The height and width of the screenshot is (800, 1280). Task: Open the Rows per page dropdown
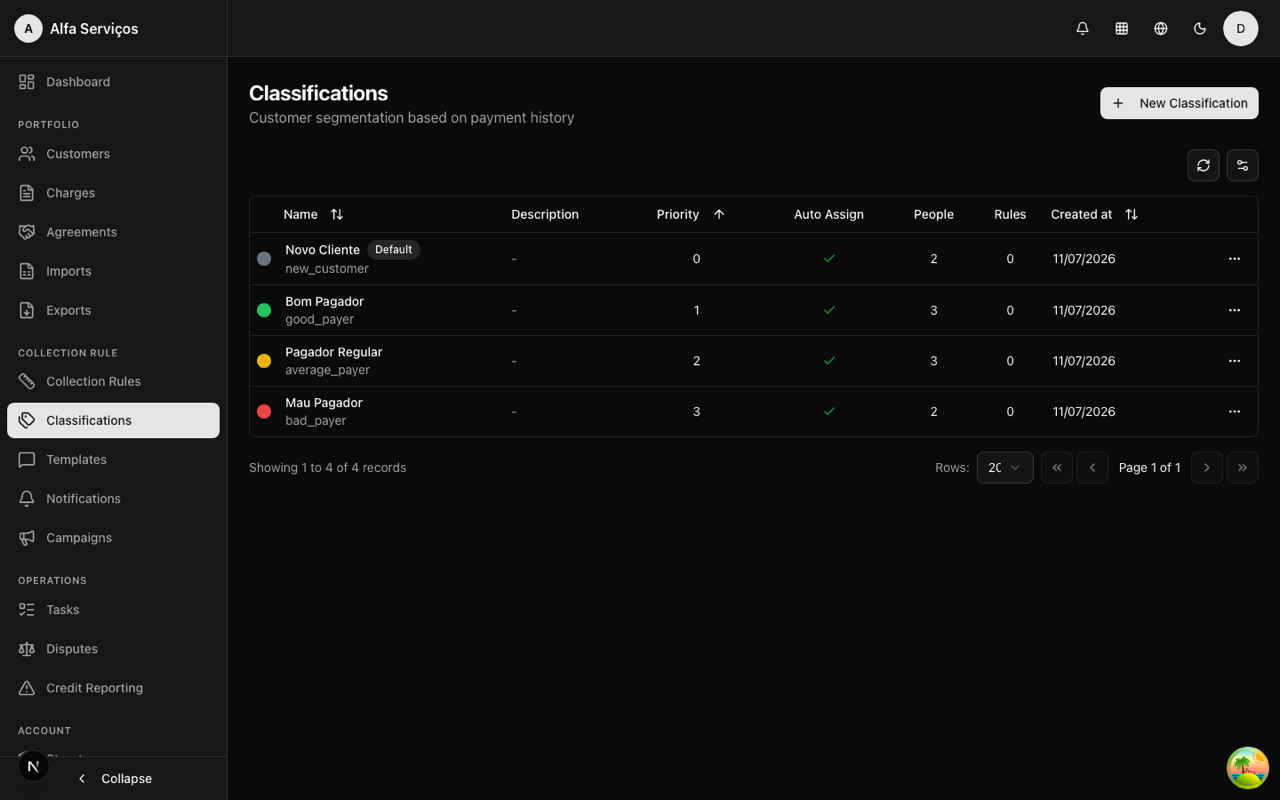(1005, 467)
